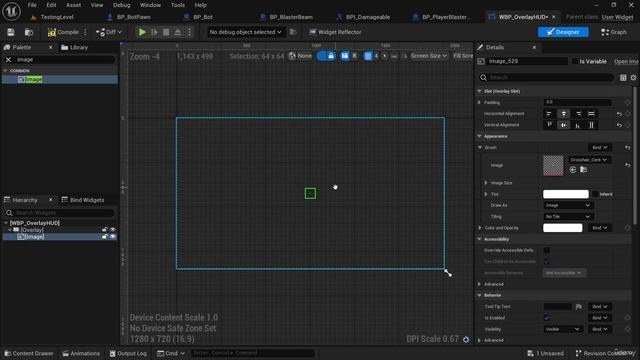
Task: Open the File menu
Action: click(x=32, y=5)
